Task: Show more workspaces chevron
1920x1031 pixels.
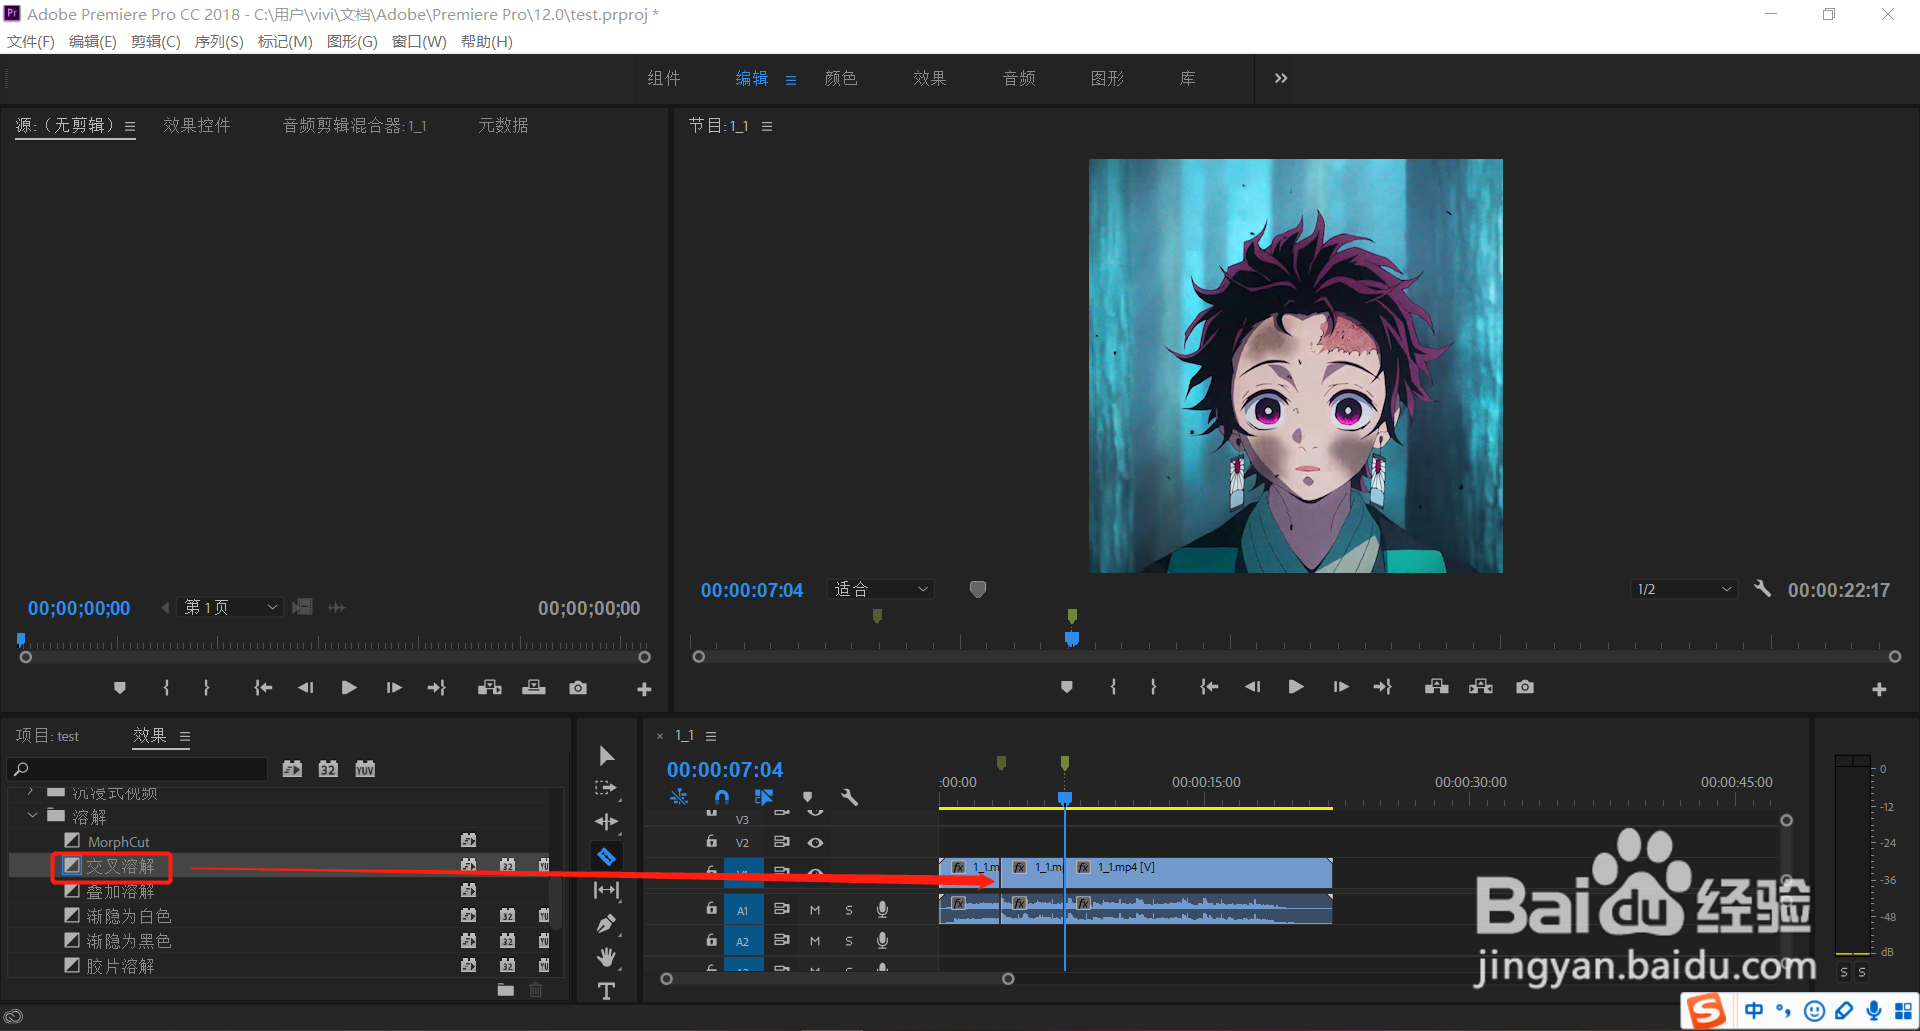Action: (x=1281, y=78)
